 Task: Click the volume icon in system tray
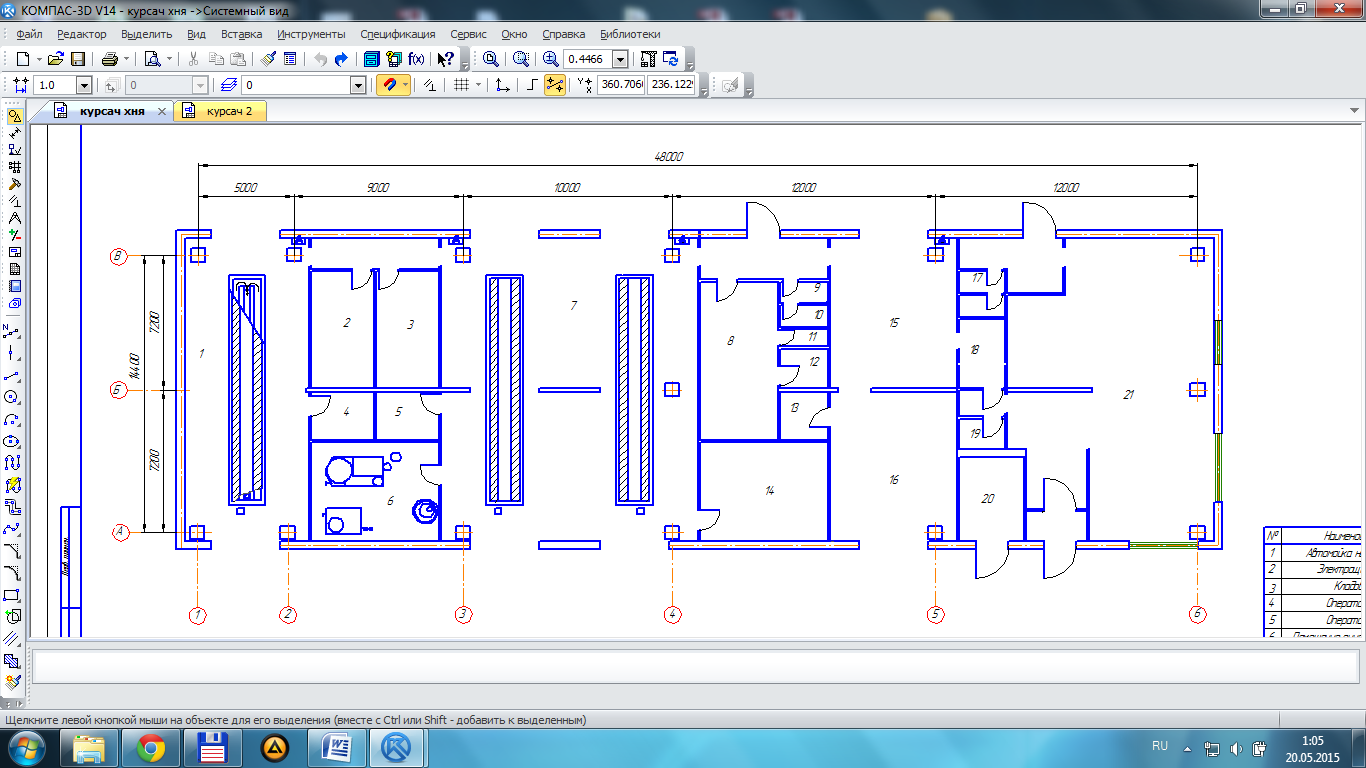pyautogui.click(x=1237, y=748)
